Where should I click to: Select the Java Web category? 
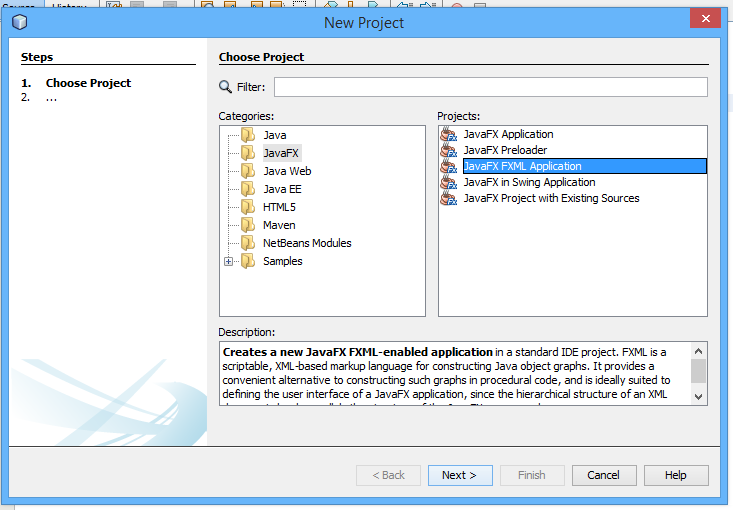[287, 171]
